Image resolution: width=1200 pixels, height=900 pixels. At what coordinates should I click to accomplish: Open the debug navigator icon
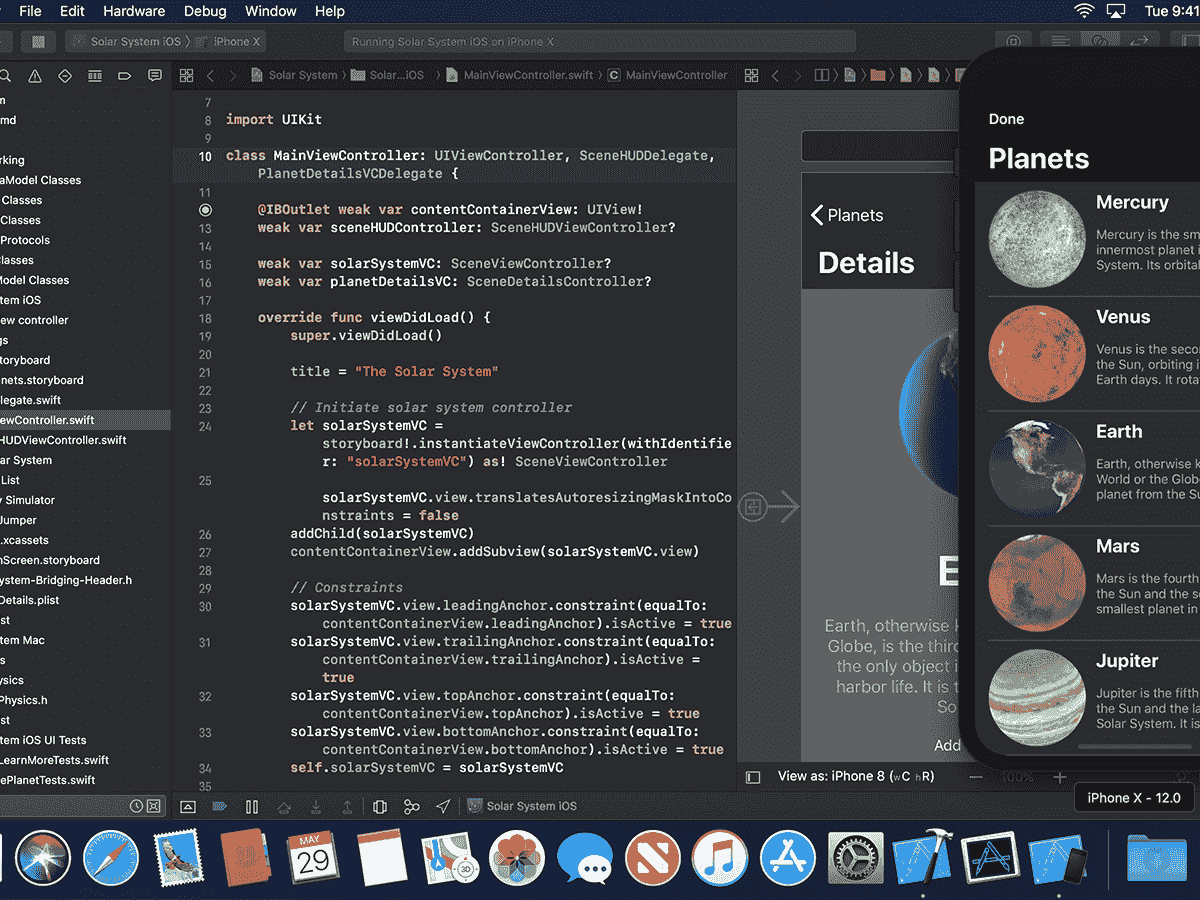95,76
